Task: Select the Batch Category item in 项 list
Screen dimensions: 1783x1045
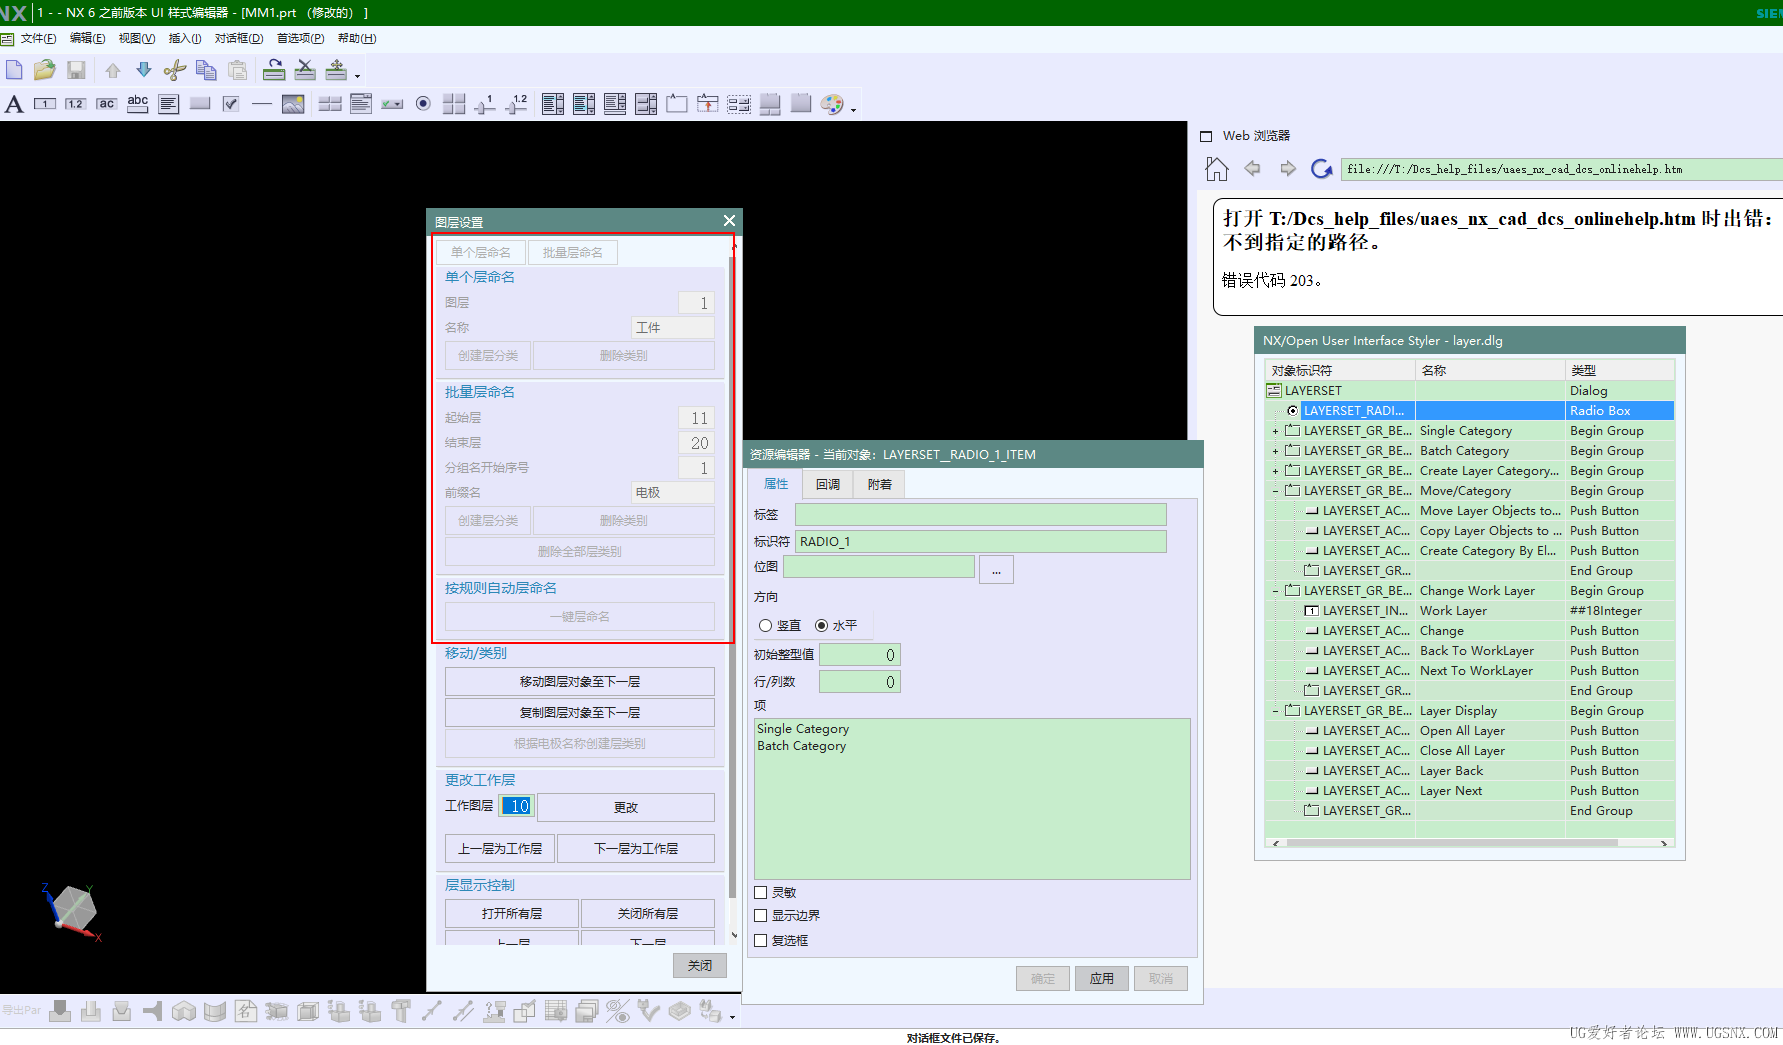Action: point(802,746)
